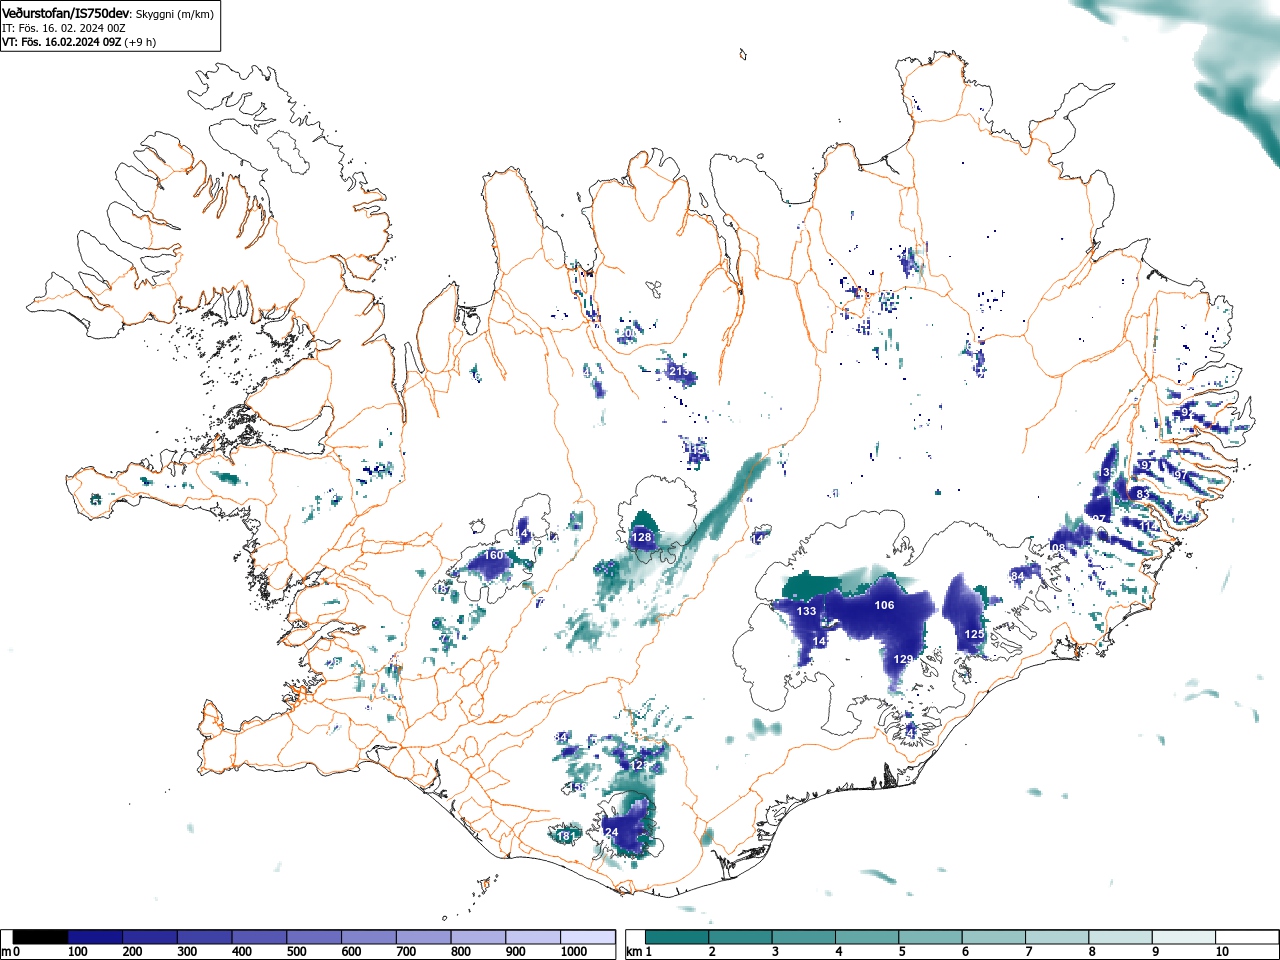Viewport: 1280px width, 960px height.
Task: Click the 'Skyggni (m/km)' parameter label
Action: point(174,14)
